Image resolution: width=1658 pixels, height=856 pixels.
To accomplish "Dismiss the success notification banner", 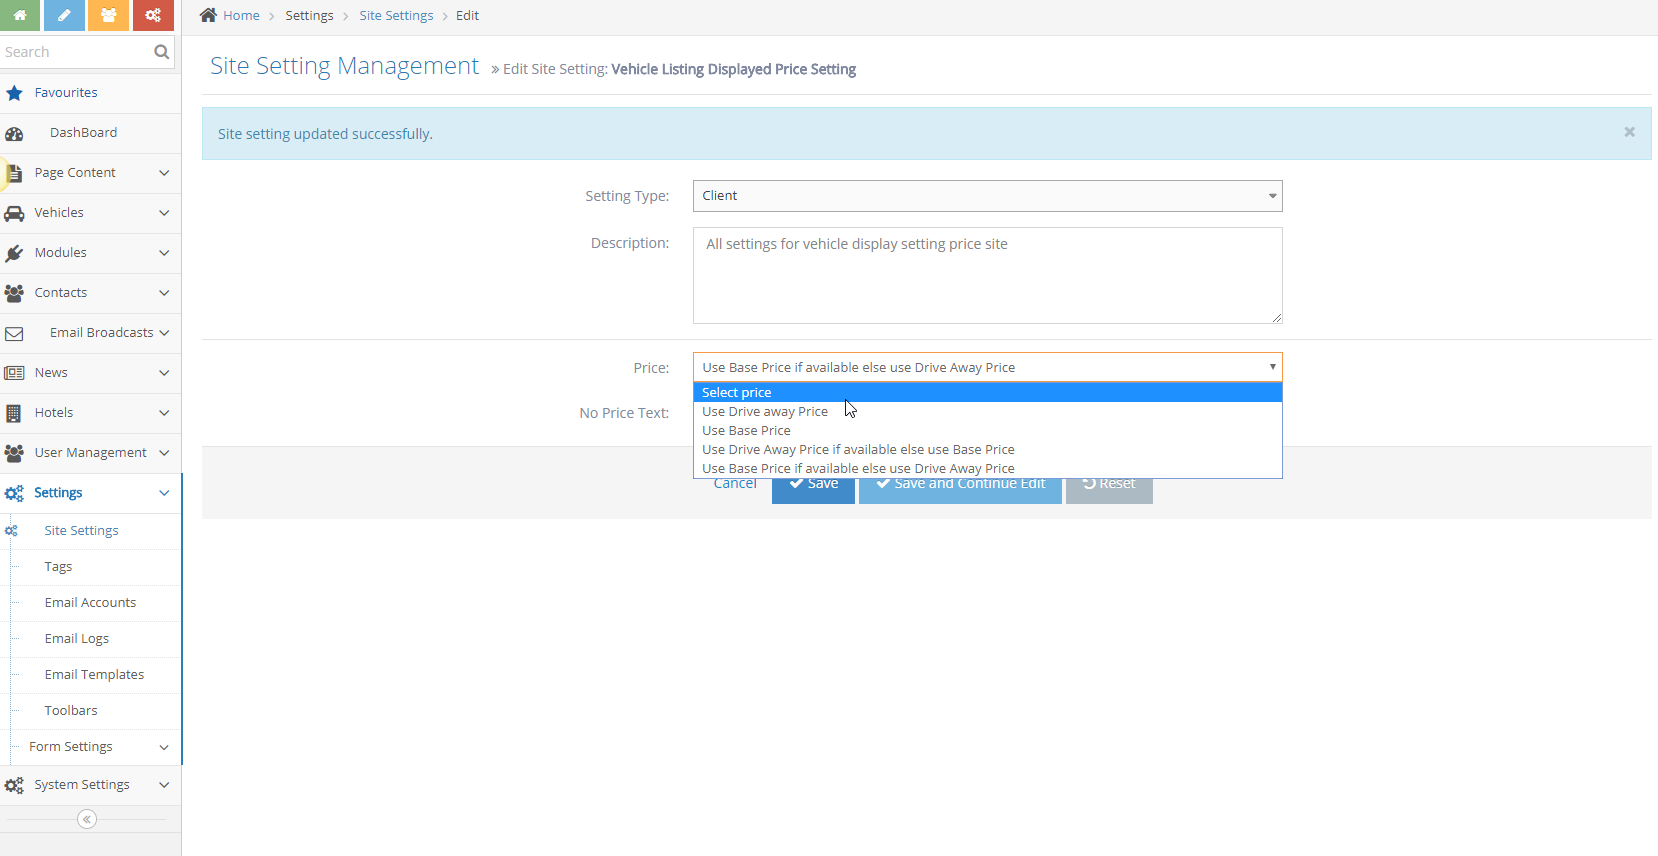I will (x=1629, y=132).
